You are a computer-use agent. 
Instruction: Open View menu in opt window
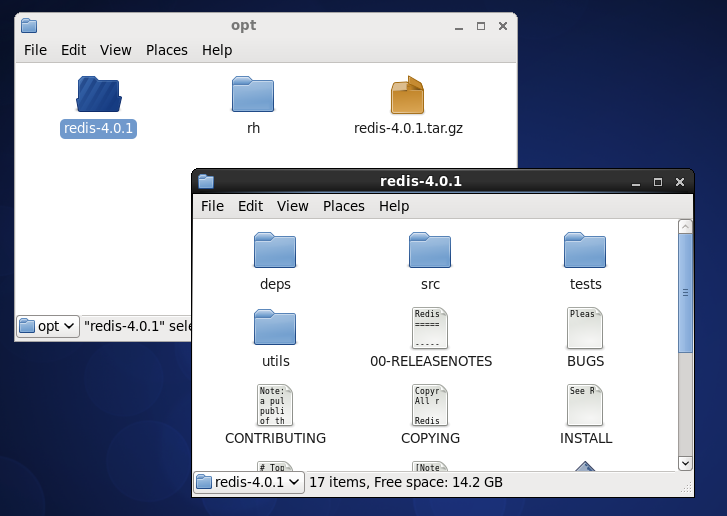coord(115,50)
